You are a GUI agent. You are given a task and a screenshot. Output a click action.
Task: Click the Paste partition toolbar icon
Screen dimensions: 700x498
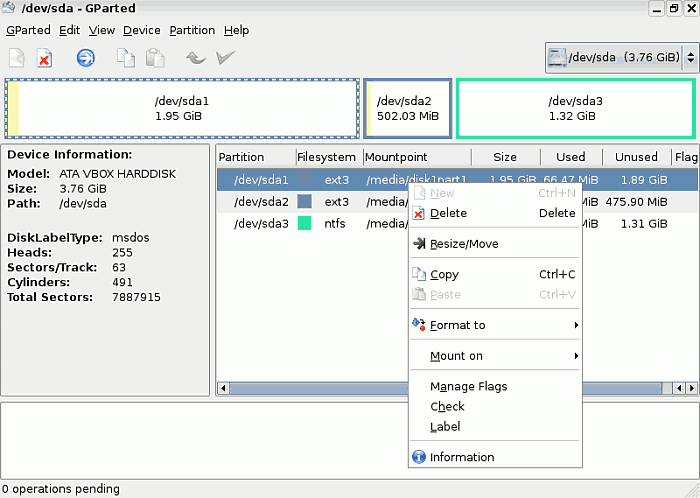click(155, 58)
